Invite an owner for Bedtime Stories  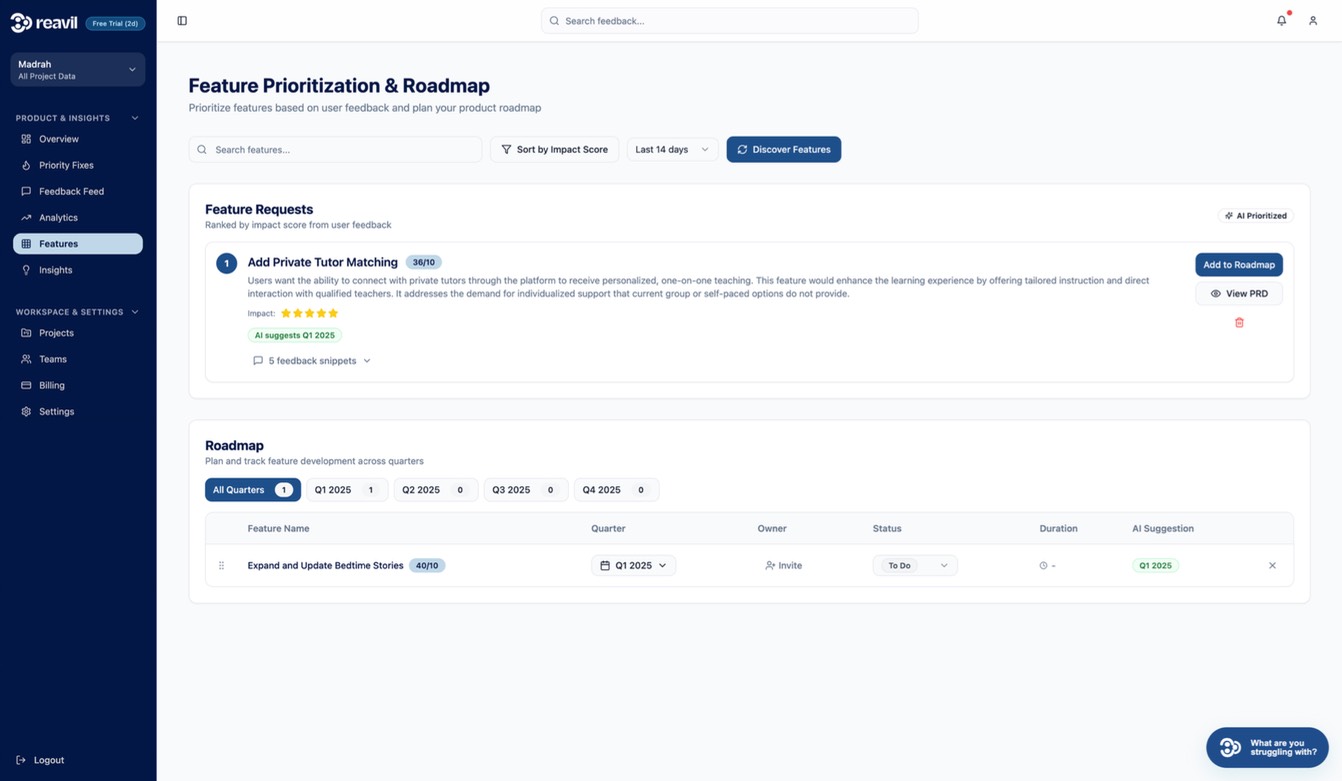784,566
